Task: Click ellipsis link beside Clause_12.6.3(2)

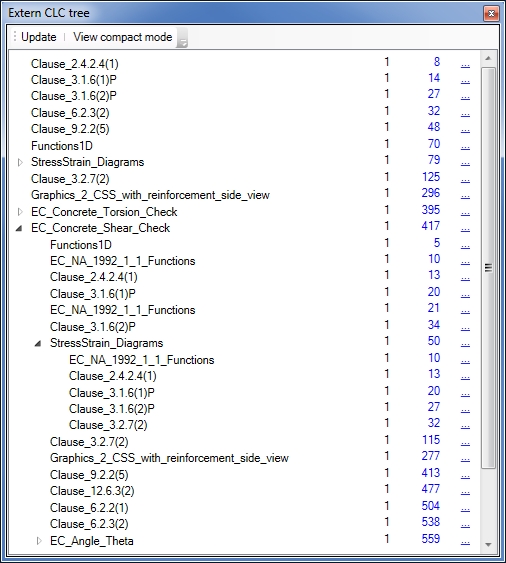Action: tap(465, 491)
